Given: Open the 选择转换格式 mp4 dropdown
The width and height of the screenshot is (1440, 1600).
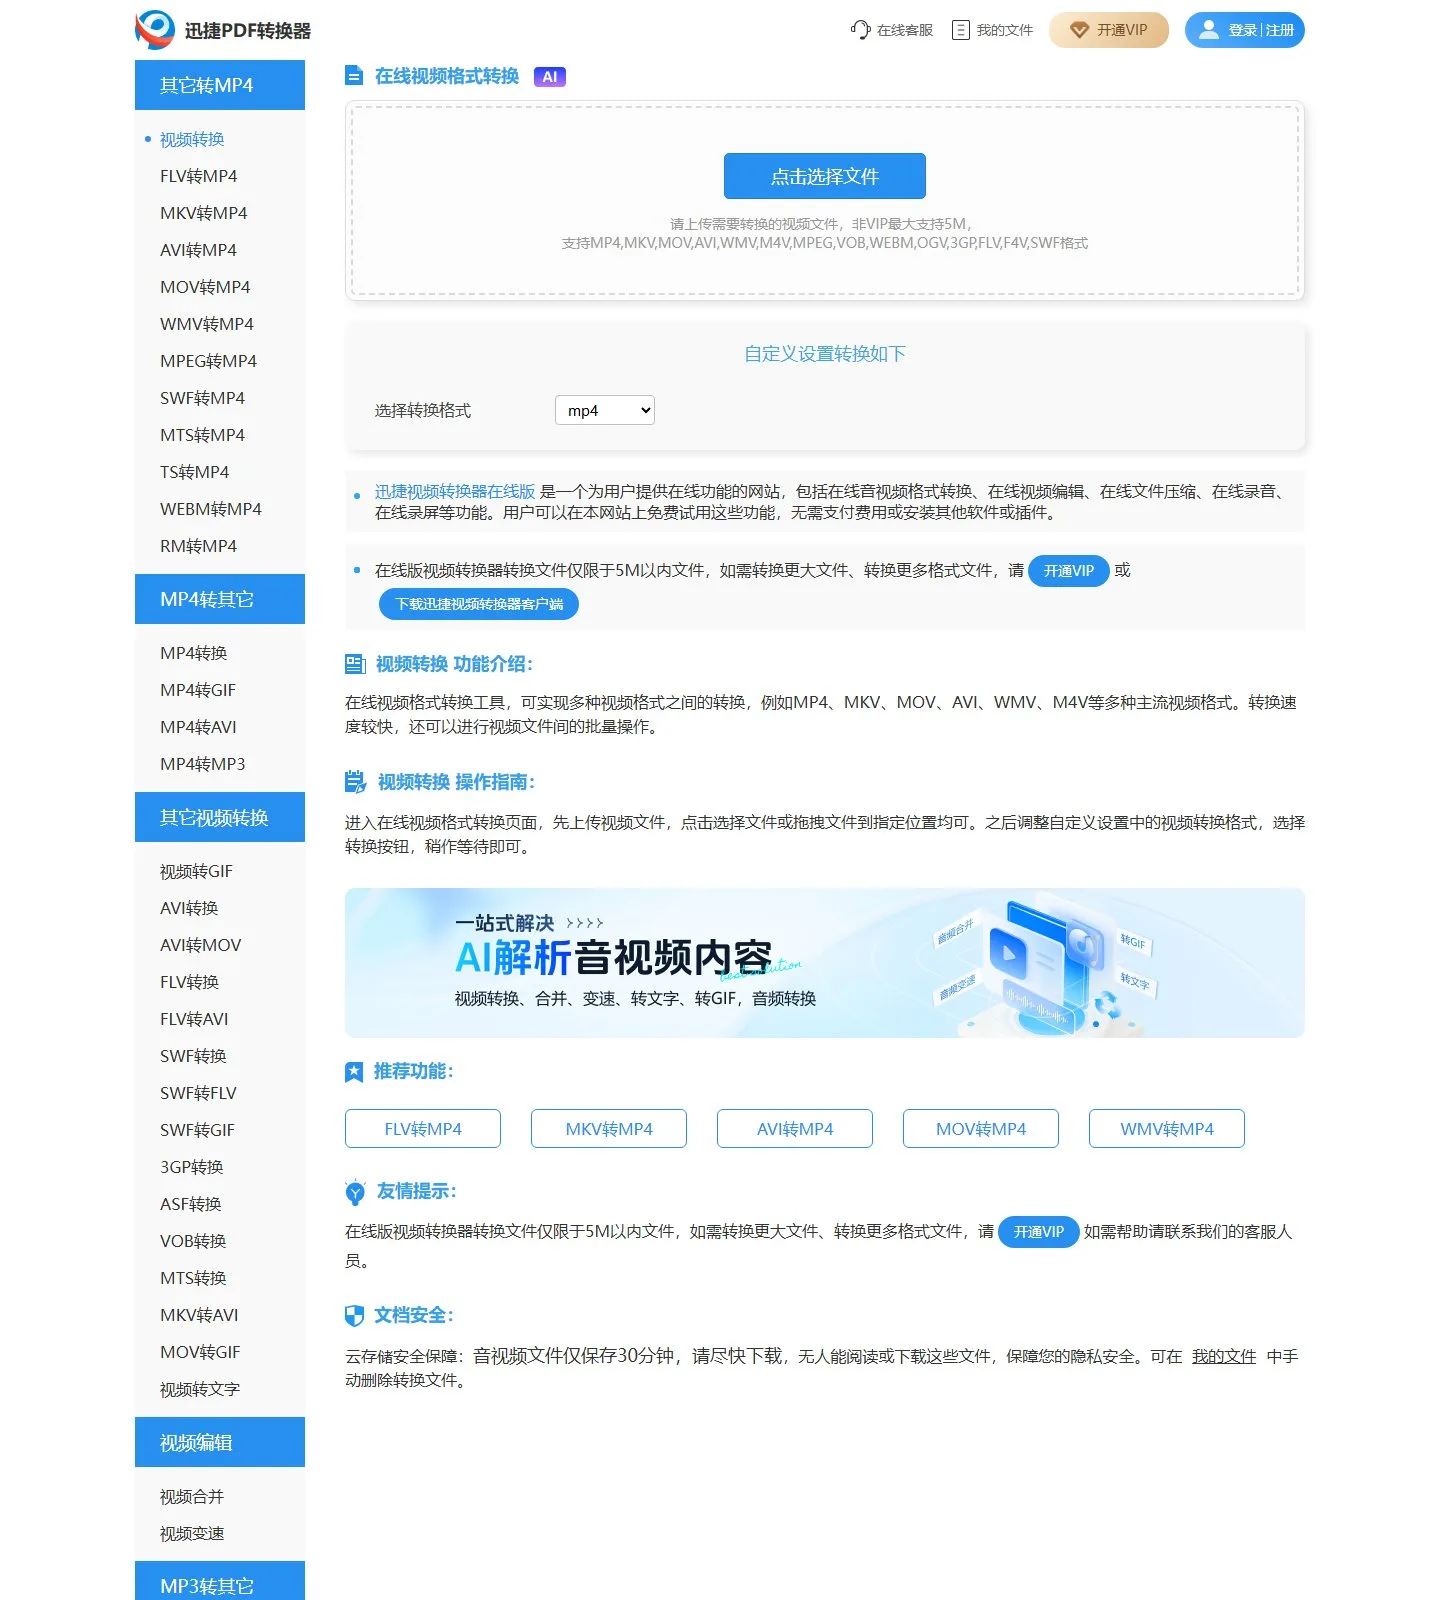Looking at the screenshot, I should tap(605, 410).
